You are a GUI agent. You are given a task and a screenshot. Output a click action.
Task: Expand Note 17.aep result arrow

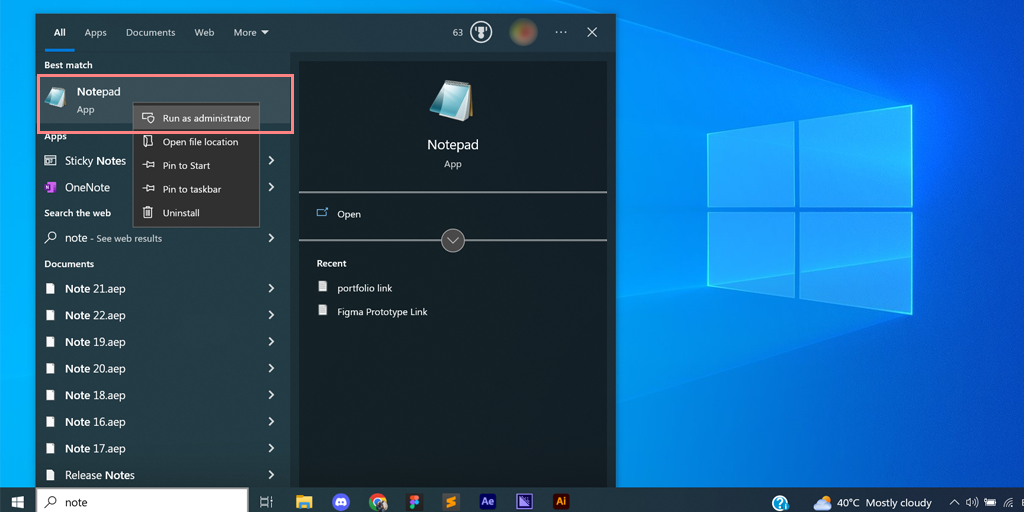(272, 449)
